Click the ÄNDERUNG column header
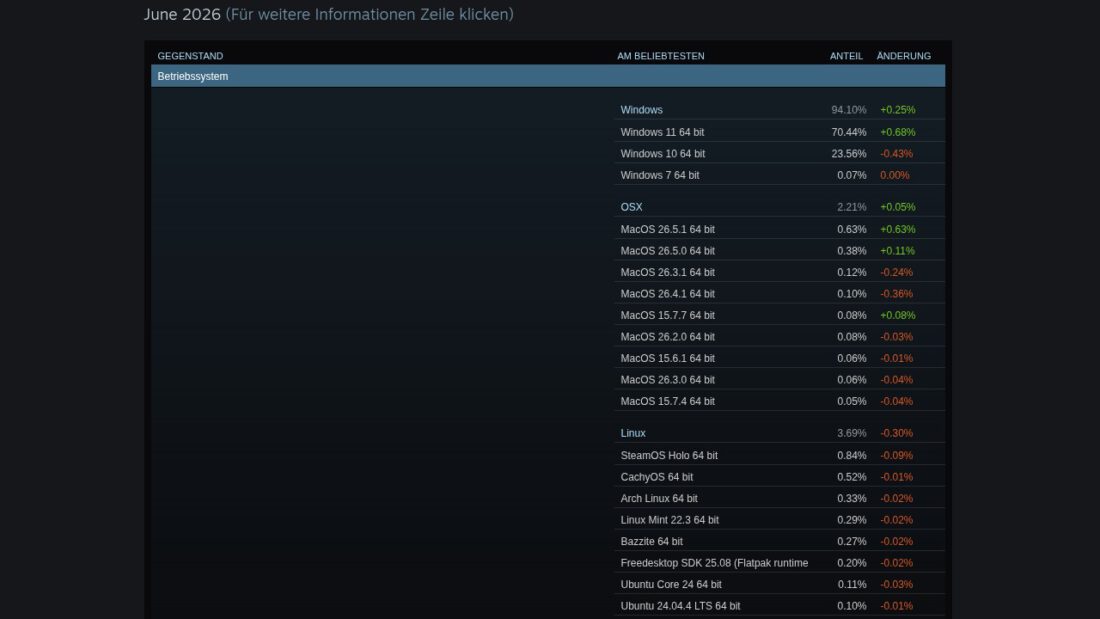The image size is (1100, 619). click(x=904, y=56)
